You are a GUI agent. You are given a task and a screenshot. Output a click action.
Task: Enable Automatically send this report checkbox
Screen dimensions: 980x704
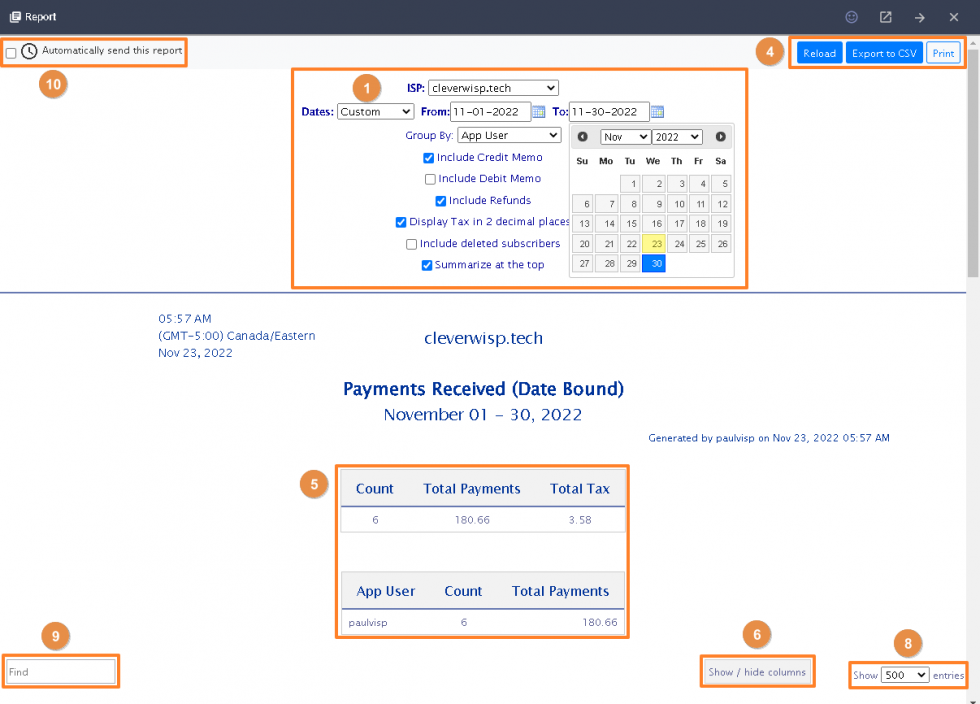(11, 52)
